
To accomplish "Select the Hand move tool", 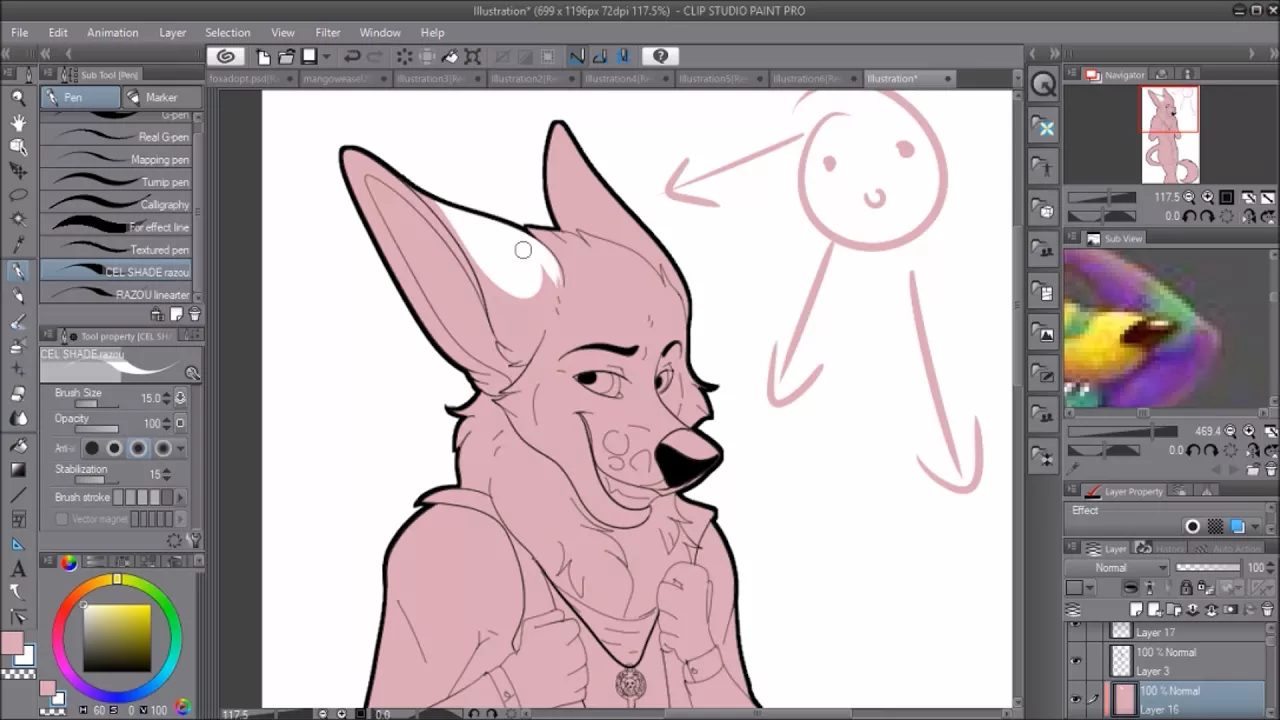I will coord(18,122).
